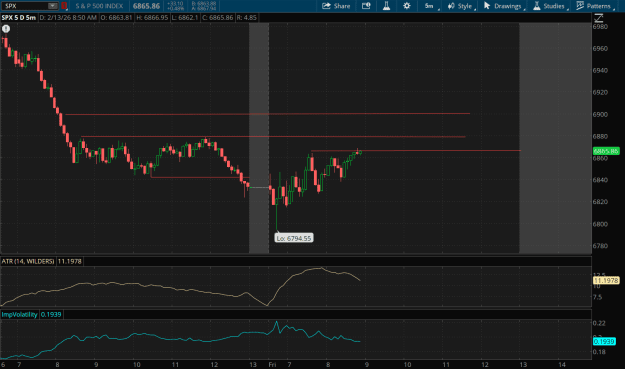Click the +33.10 net change figure

(x=175, y=4)
